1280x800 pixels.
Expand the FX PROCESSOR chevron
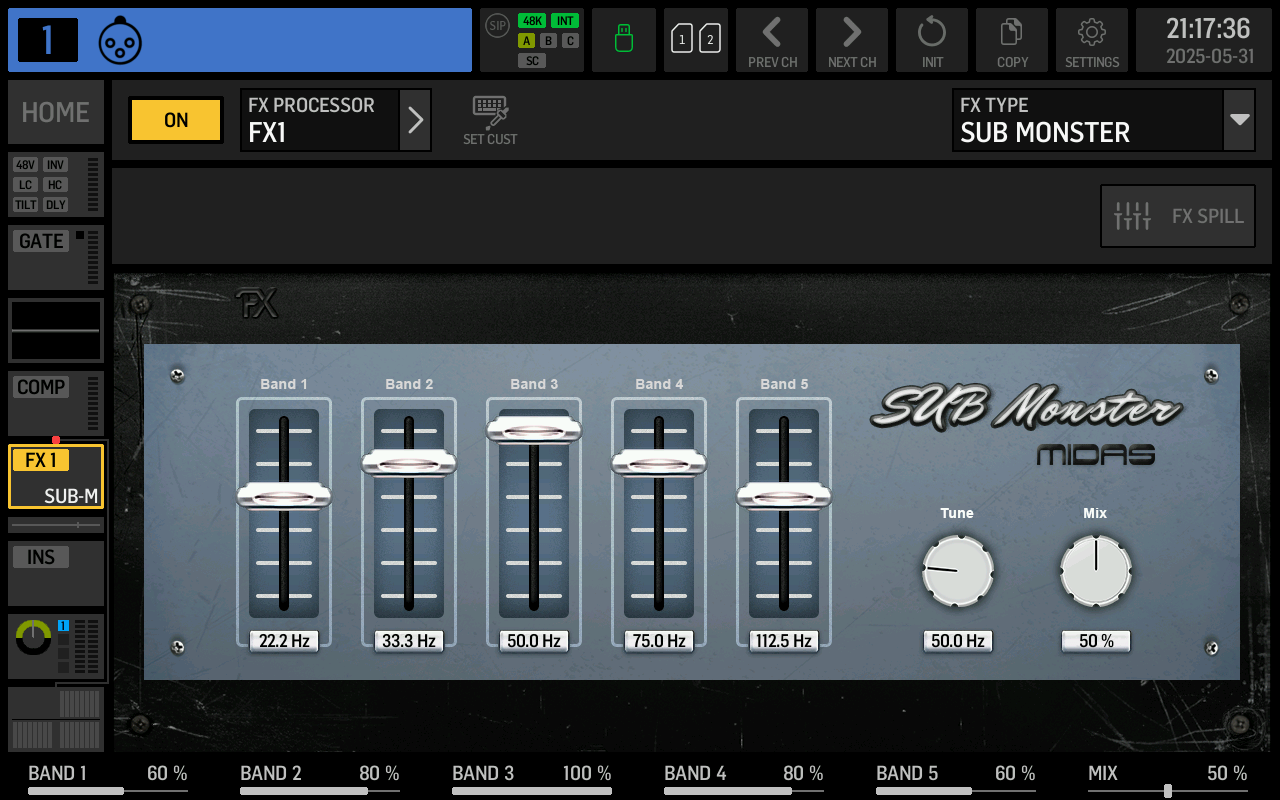tap(416, 120)
